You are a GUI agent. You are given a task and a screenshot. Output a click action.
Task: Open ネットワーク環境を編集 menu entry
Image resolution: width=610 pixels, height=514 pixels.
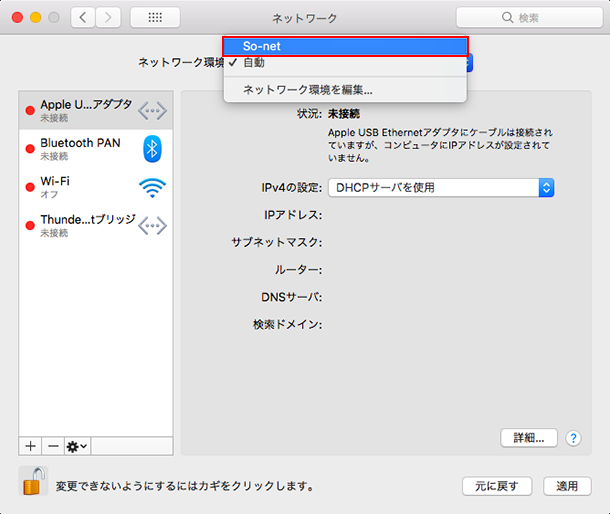click(x=307, y=90)
